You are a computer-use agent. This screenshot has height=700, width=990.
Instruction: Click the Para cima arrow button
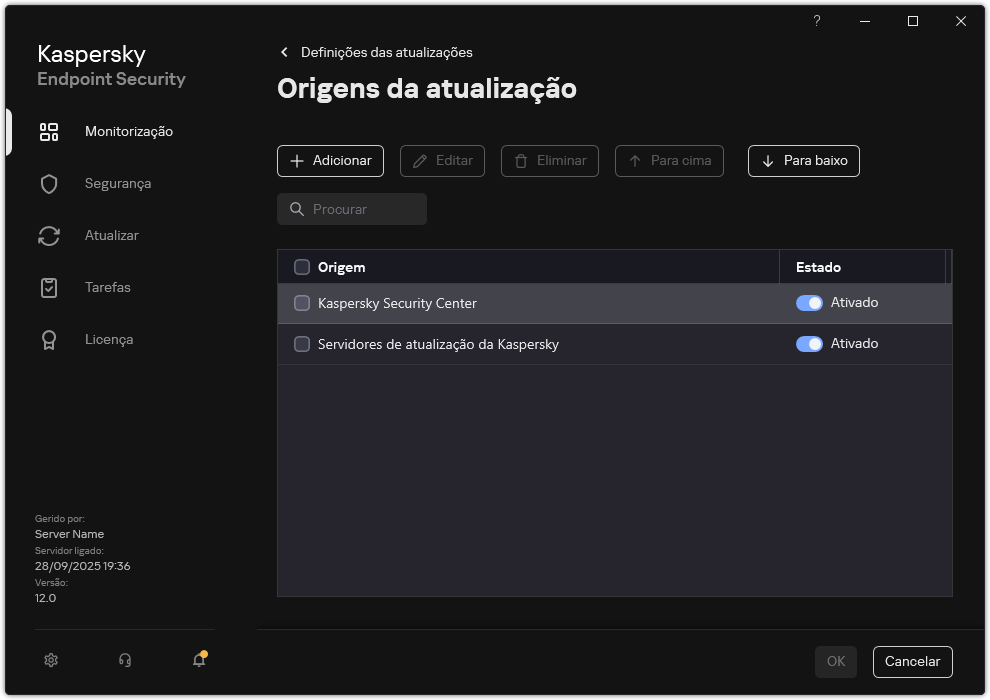669,161
